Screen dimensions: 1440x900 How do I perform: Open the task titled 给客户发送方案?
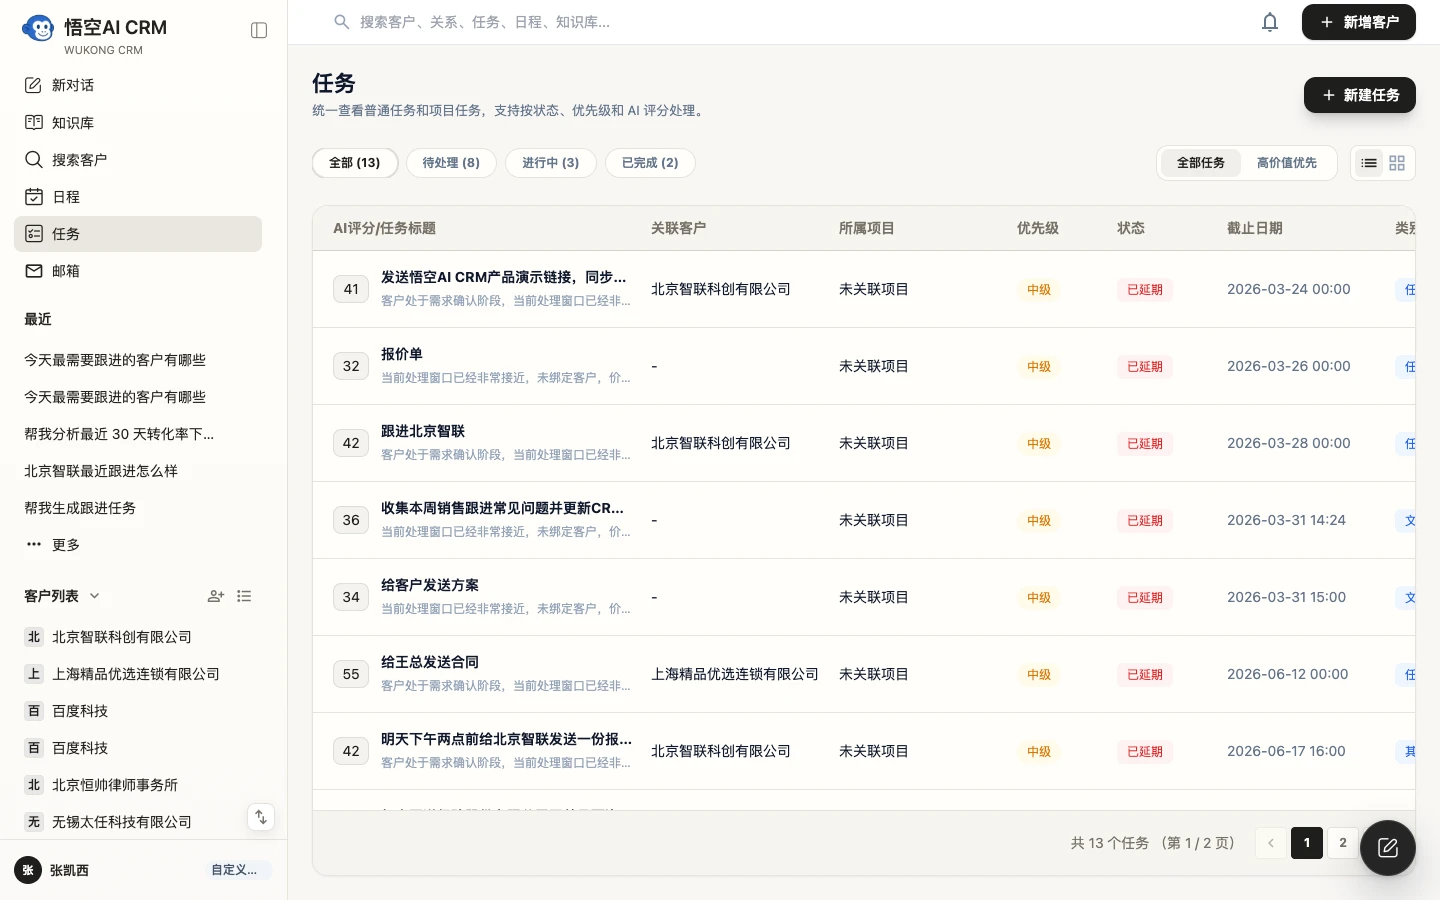[x=430, y=585]
